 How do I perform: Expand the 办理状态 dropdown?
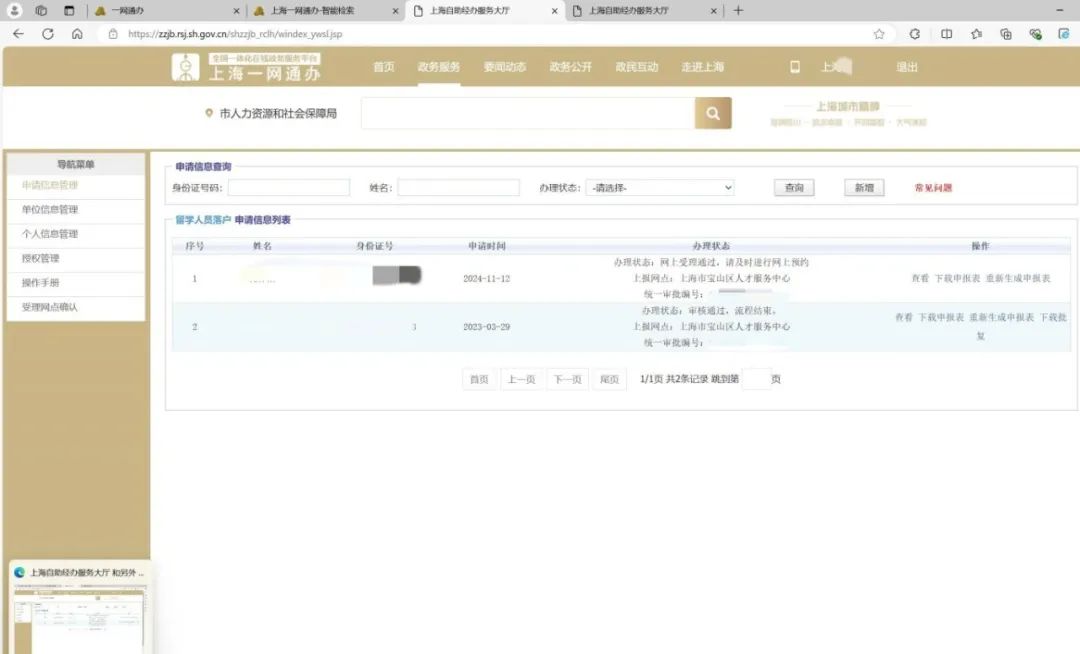point(660,187)
